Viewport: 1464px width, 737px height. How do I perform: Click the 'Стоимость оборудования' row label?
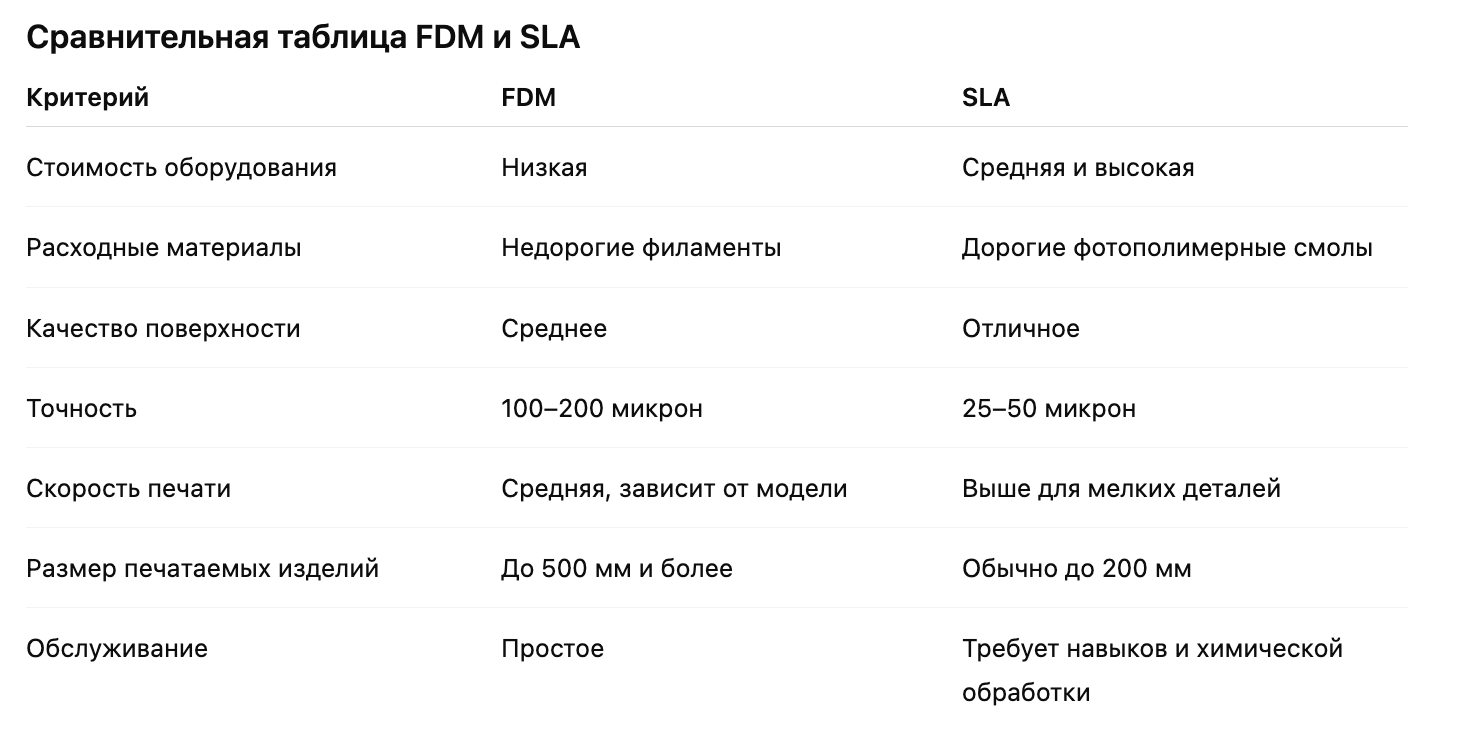point(181,167)
